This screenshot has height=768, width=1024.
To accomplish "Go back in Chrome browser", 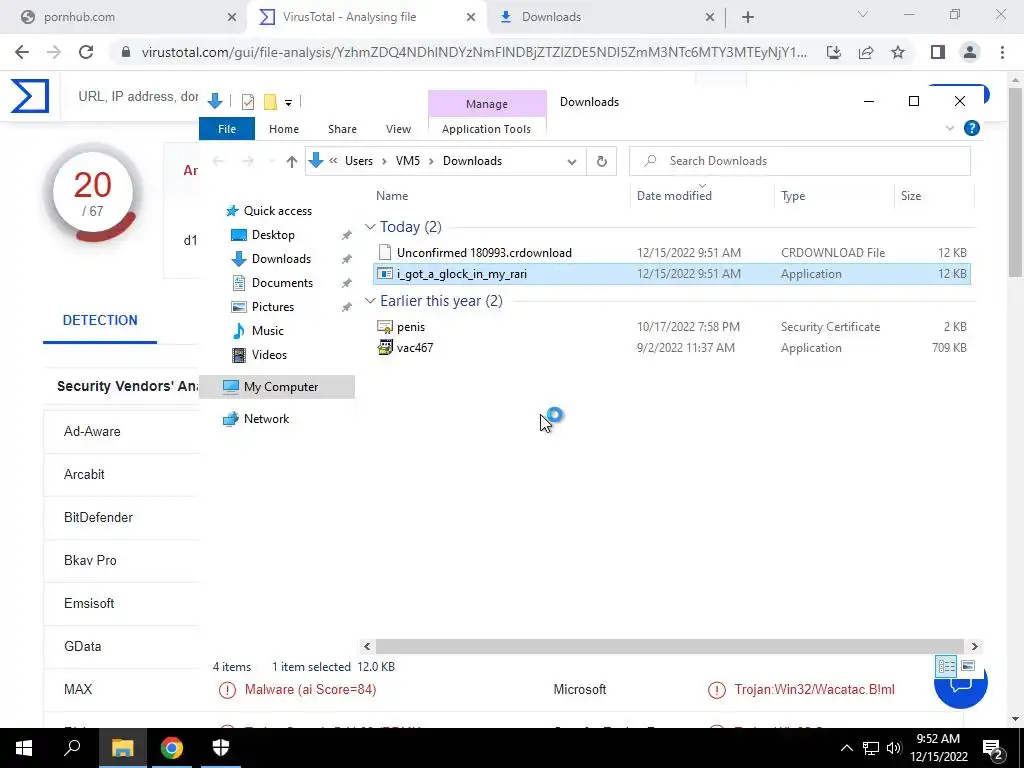I will click(x=22, y=52).
